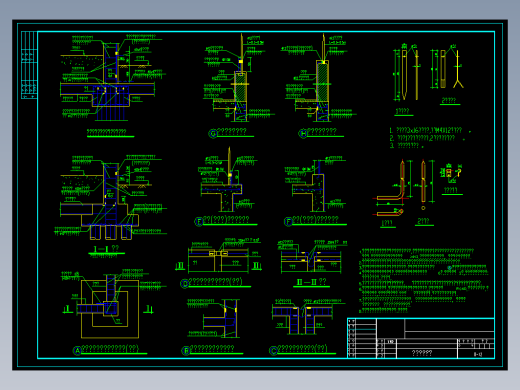Screen dimensions: 520x390
Task: Click section cut mark II right of detail D
Action: tap(257, 266)
